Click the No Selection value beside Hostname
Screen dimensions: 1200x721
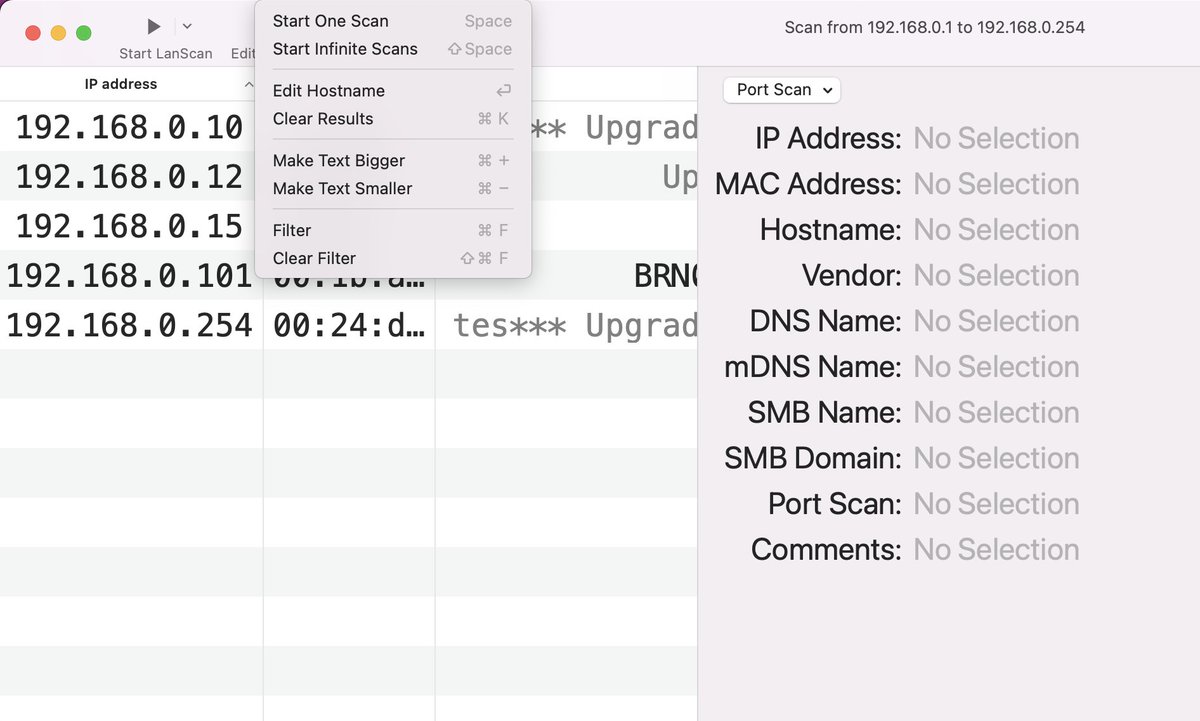[996, 229]
